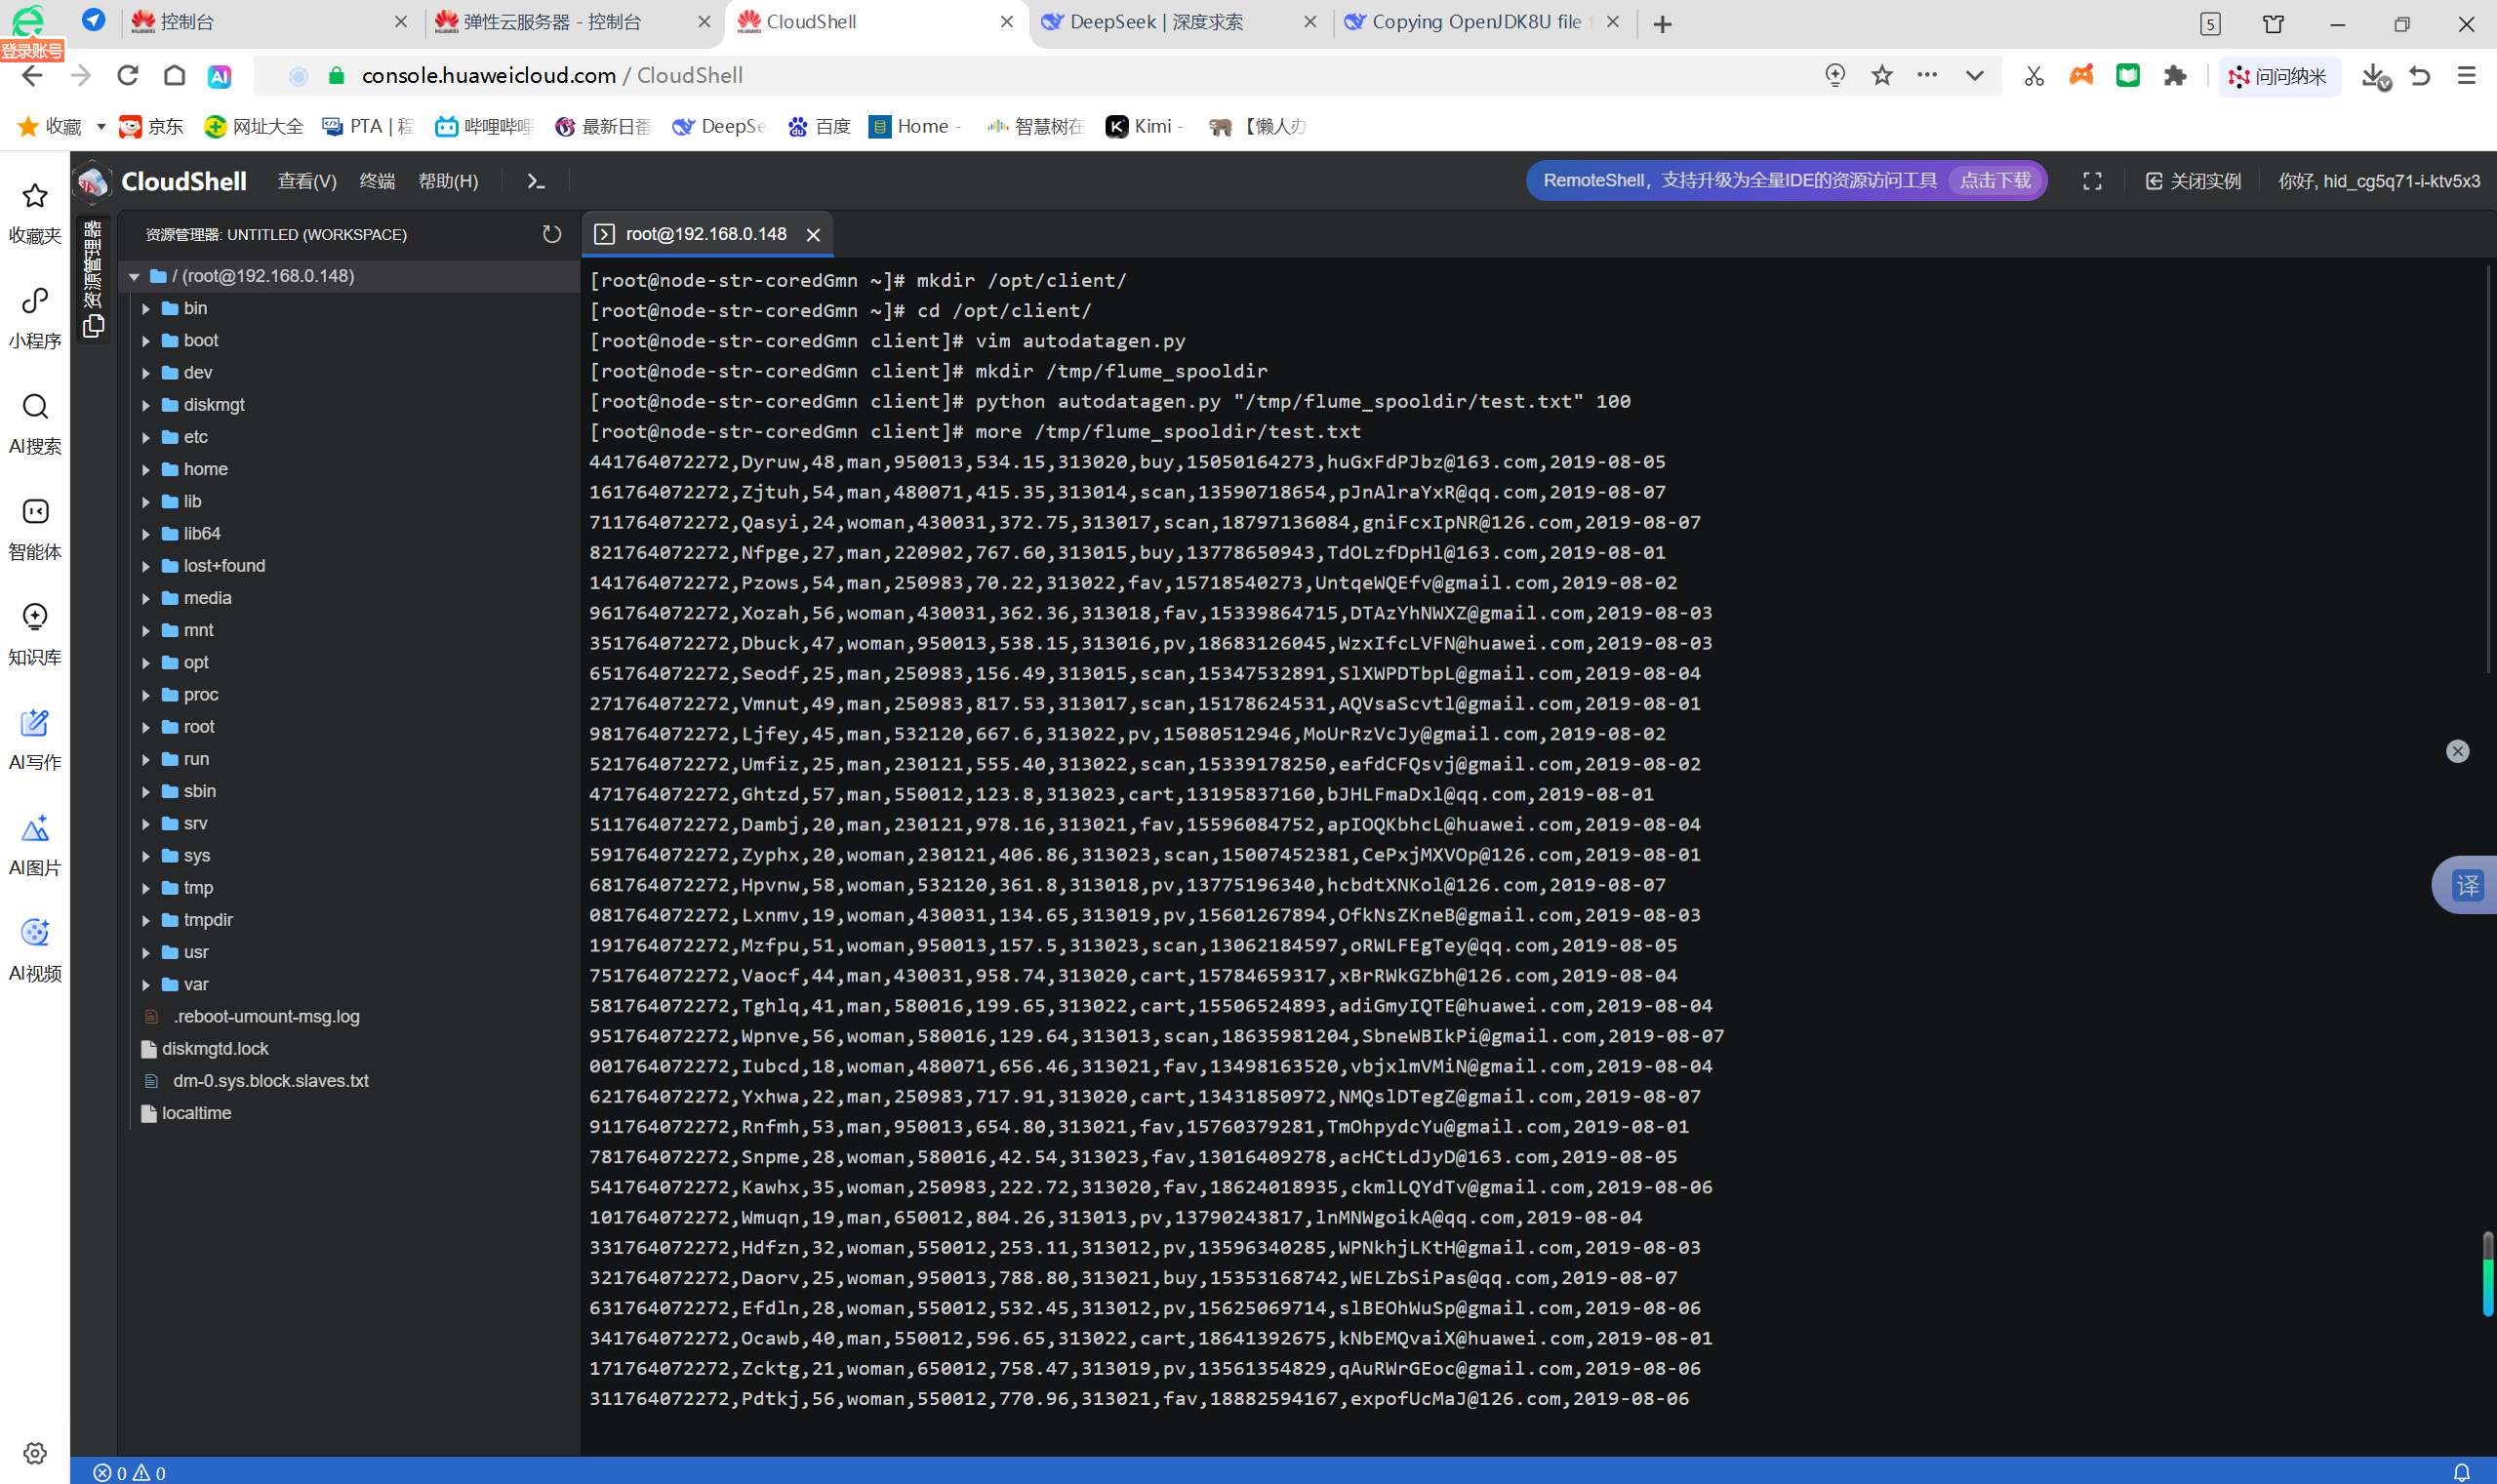Open the 查看(V) menu

point(306,181)
